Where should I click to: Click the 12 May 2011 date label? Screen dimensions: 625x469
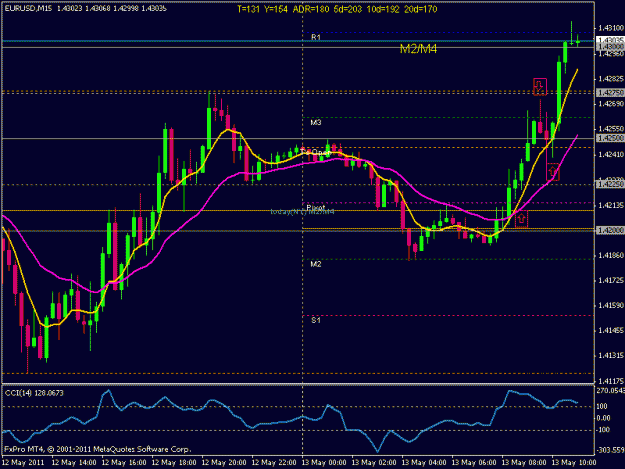pyautogui.click(x=23, y=463)
